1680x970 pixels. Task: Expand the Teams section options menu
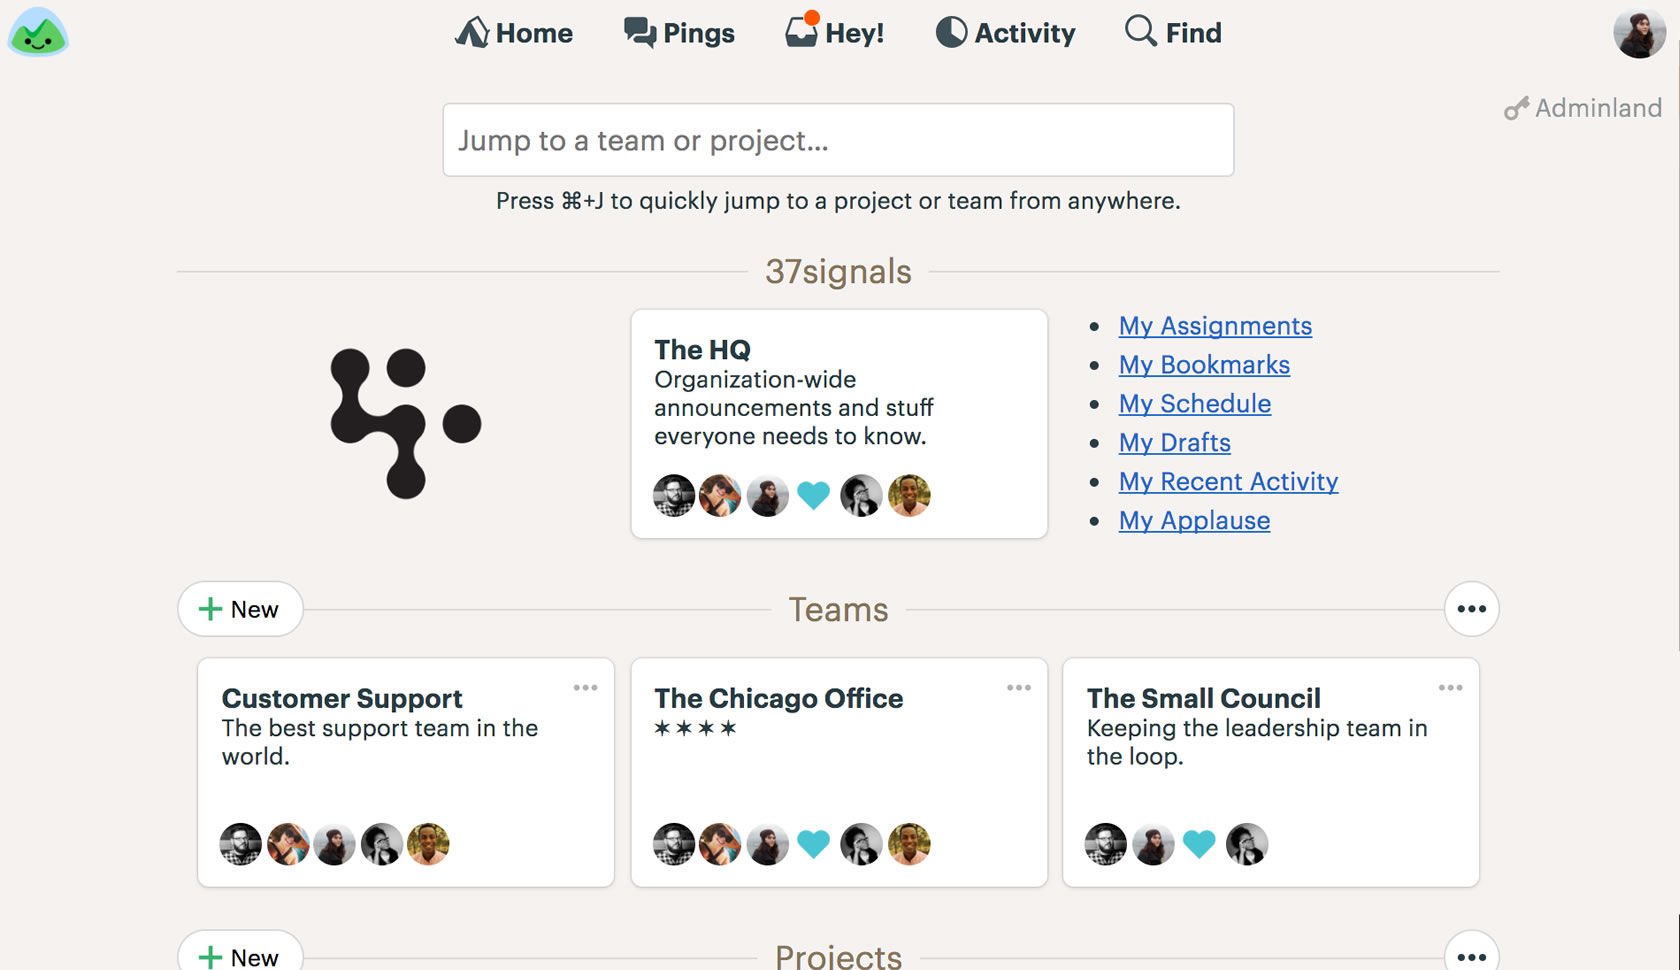point(1471,609)
